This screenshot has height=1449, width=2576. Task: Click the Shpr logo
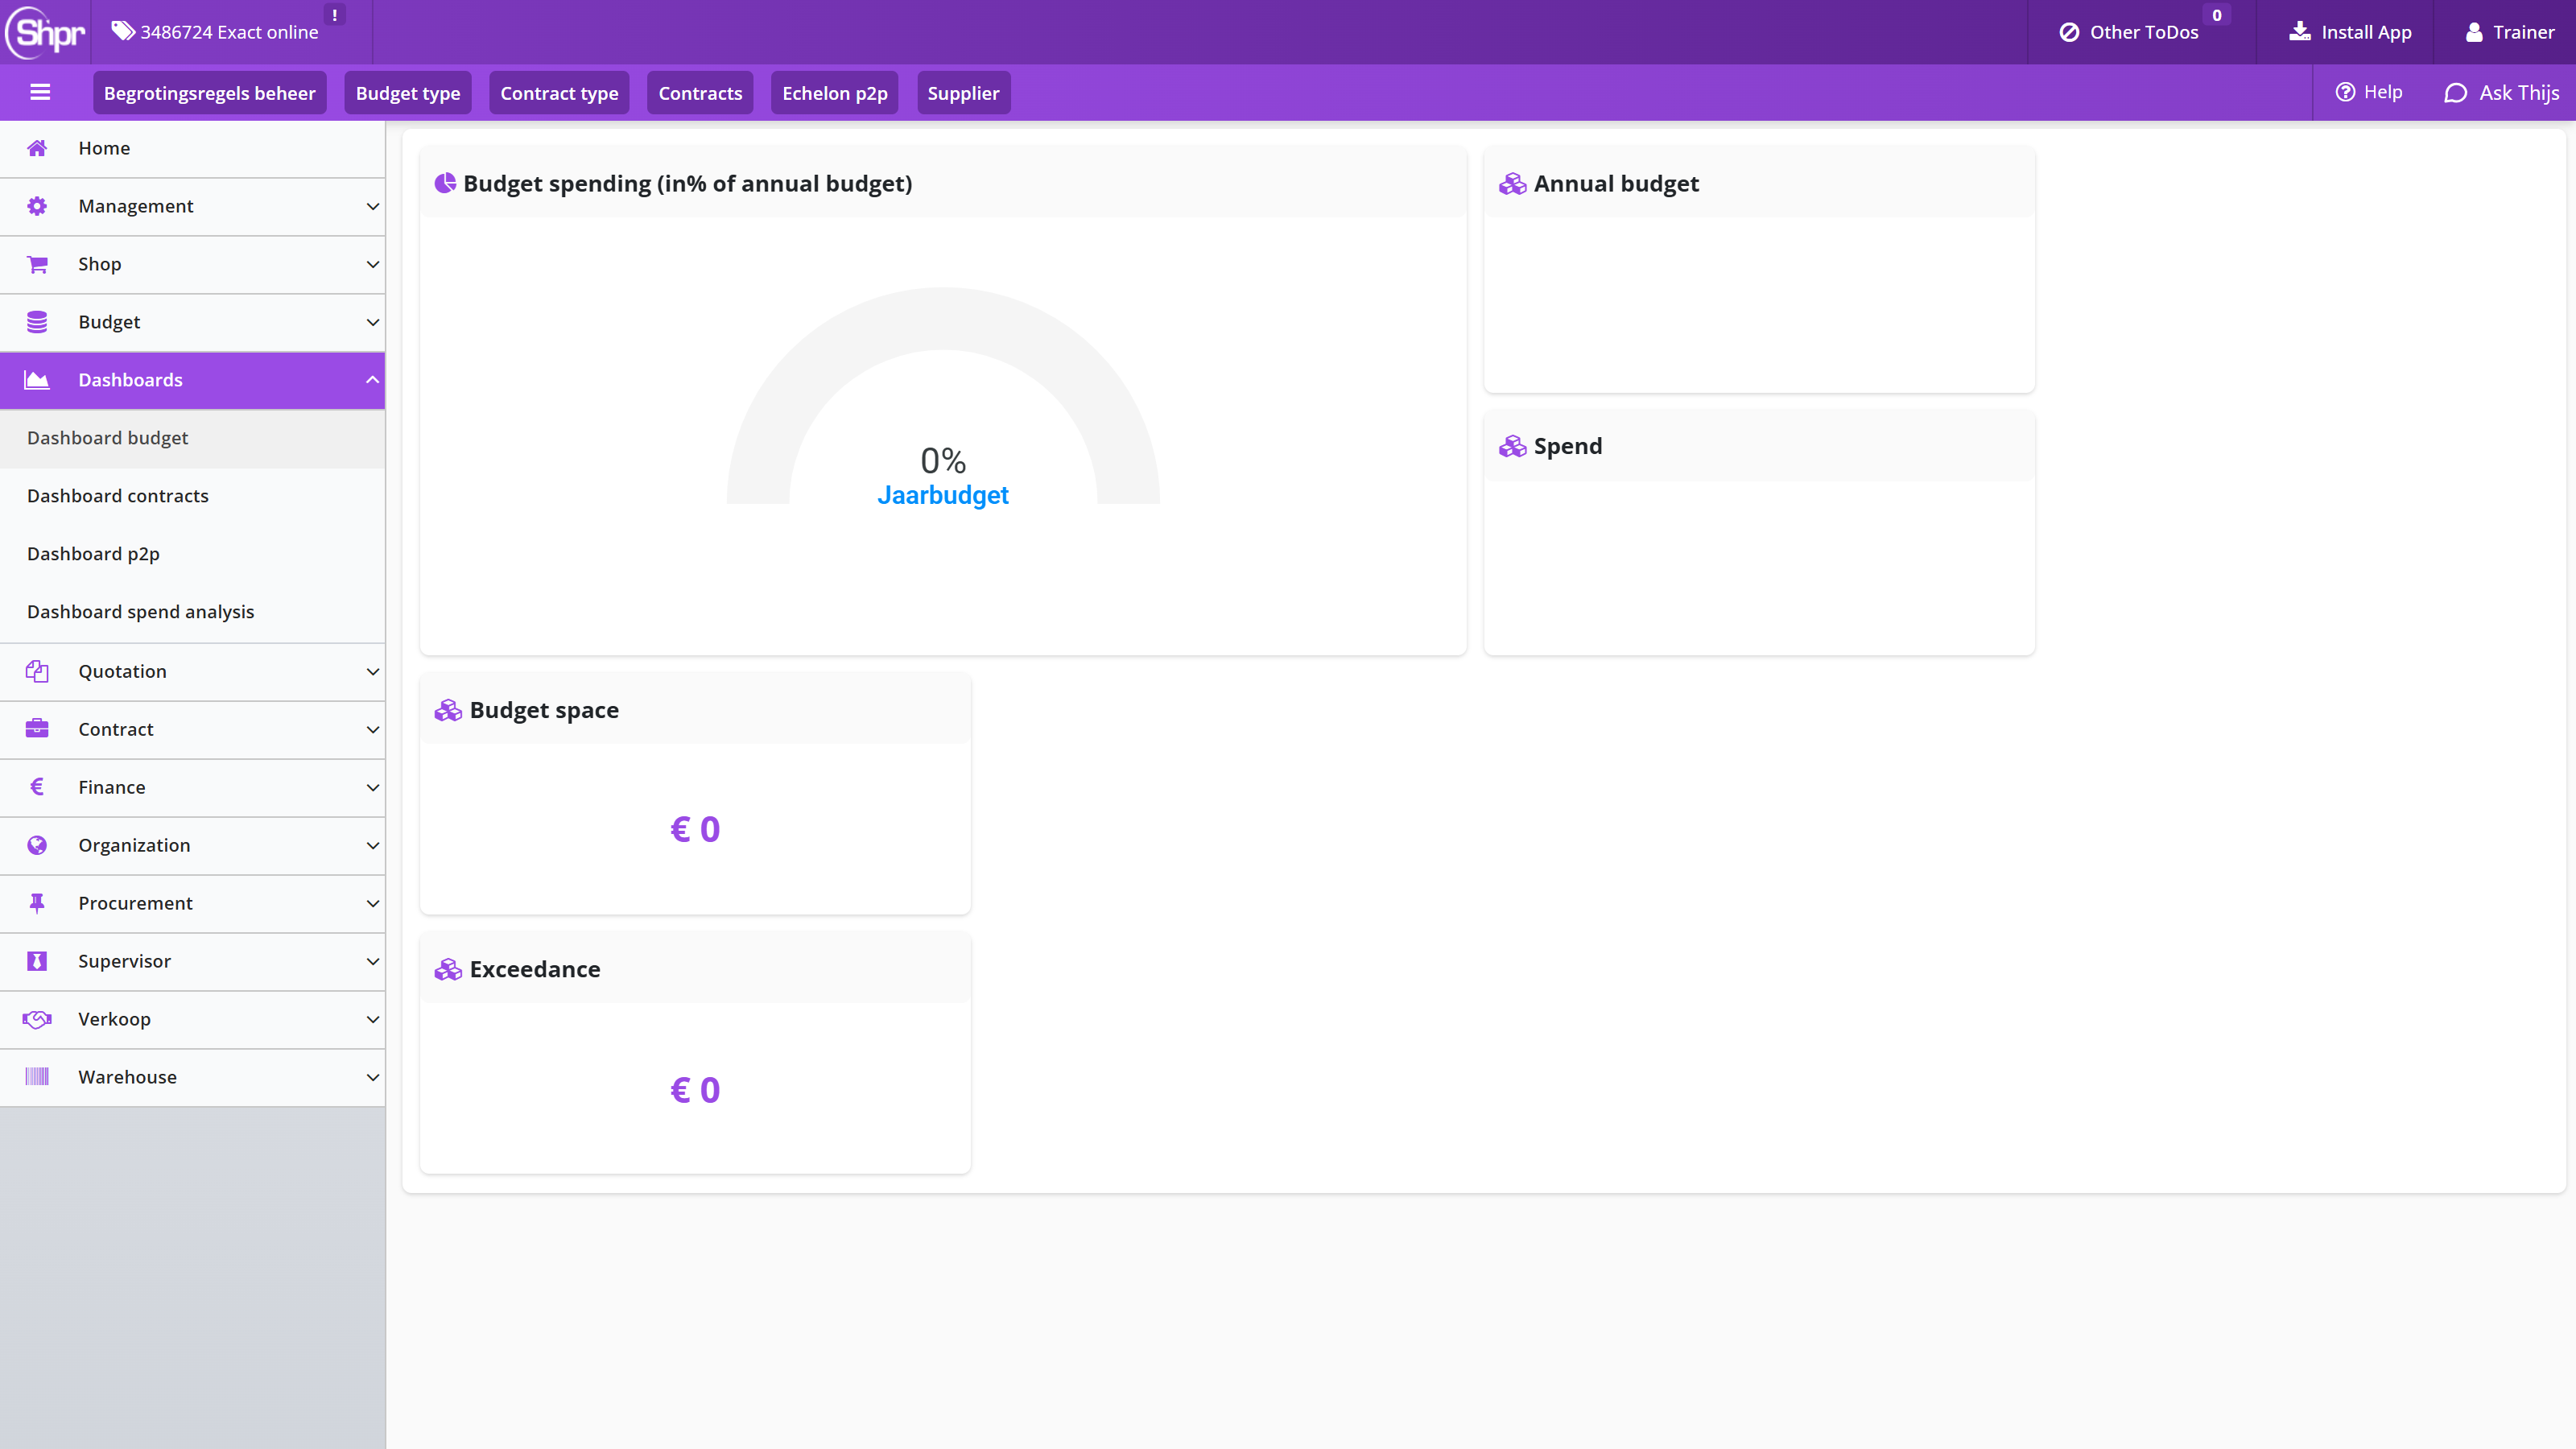46,32
